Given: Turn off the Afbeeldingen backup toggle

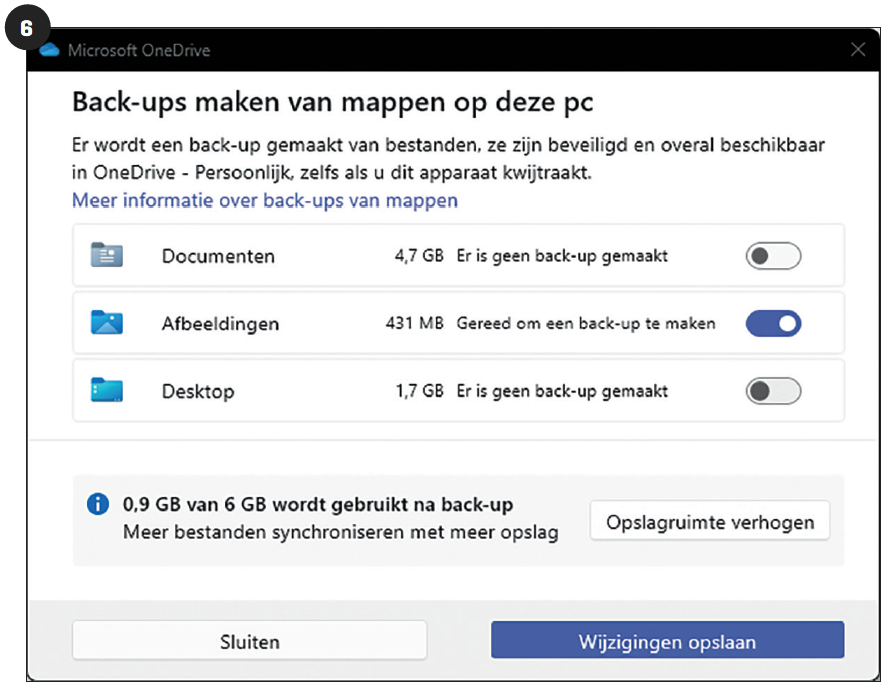Looking at the screenshot, I should pos(773,323).
